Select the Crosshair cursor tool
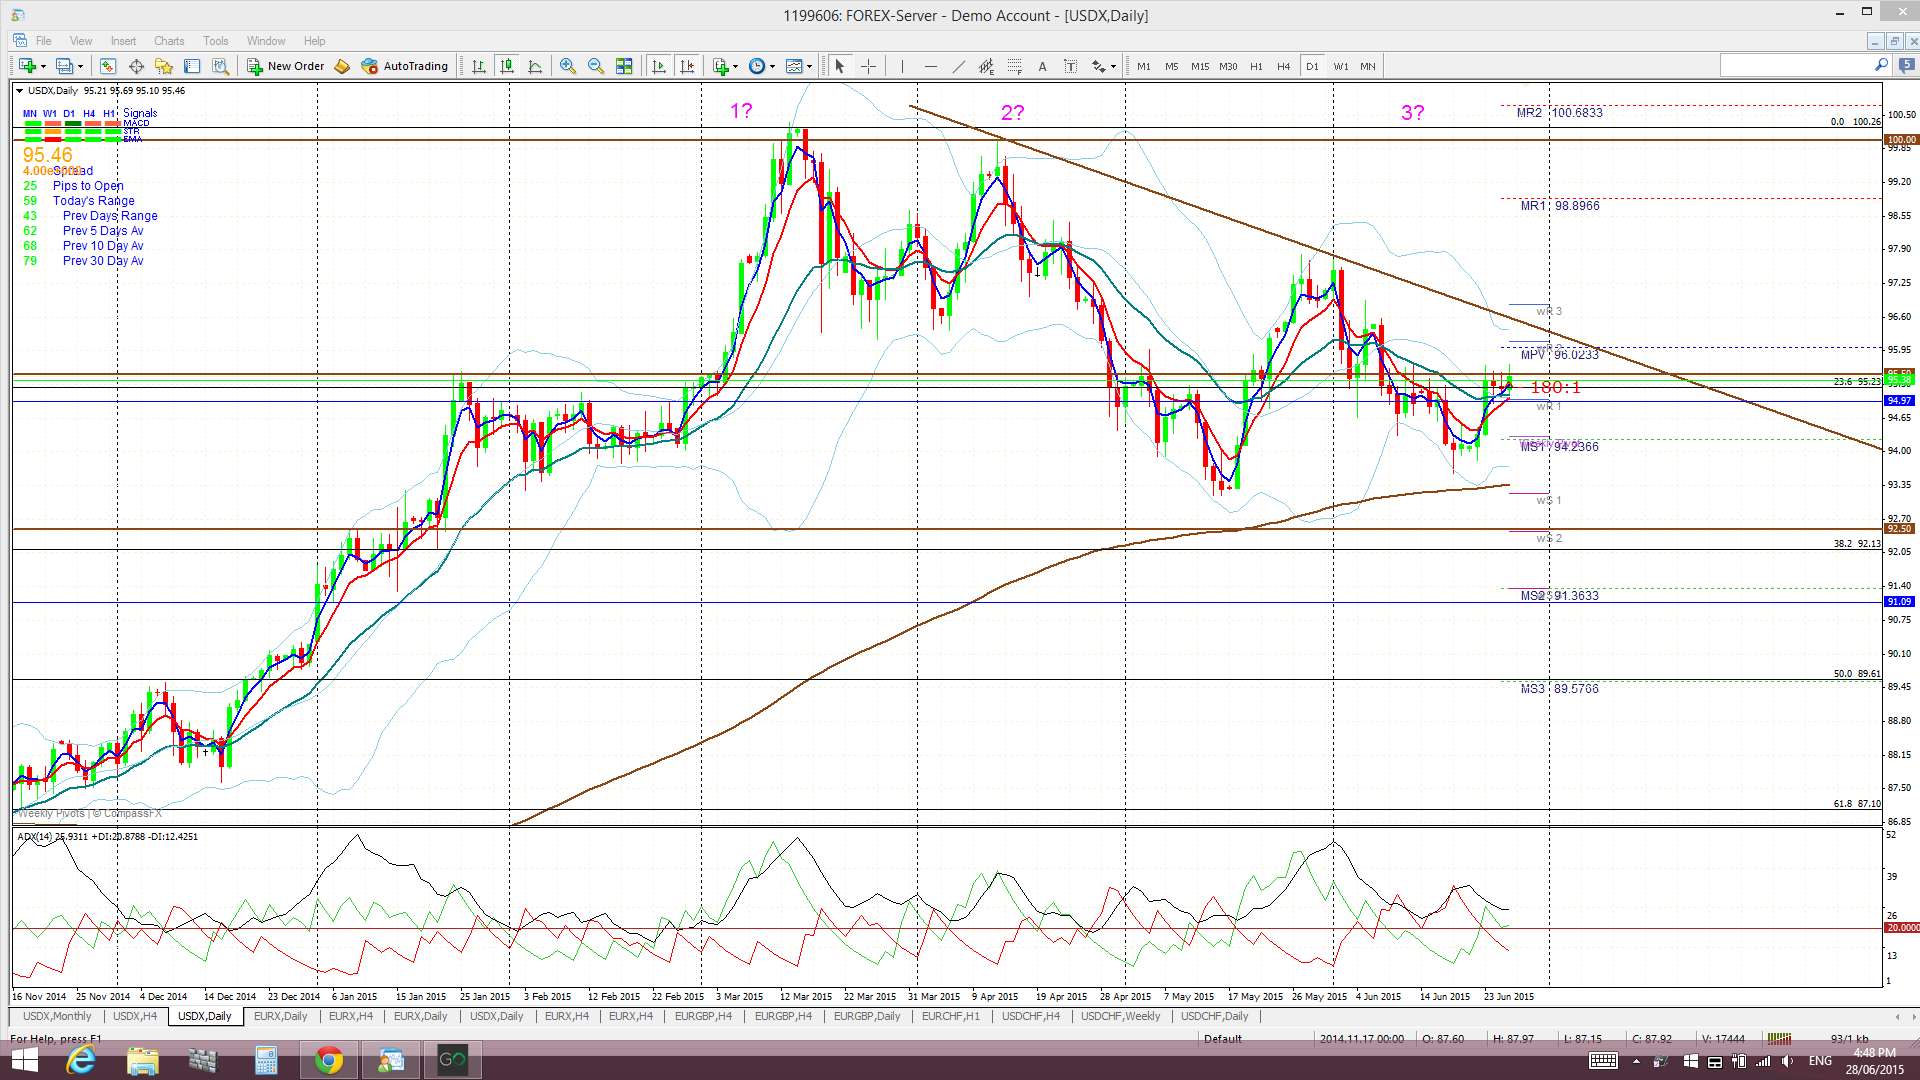 [x=869, y=66]
